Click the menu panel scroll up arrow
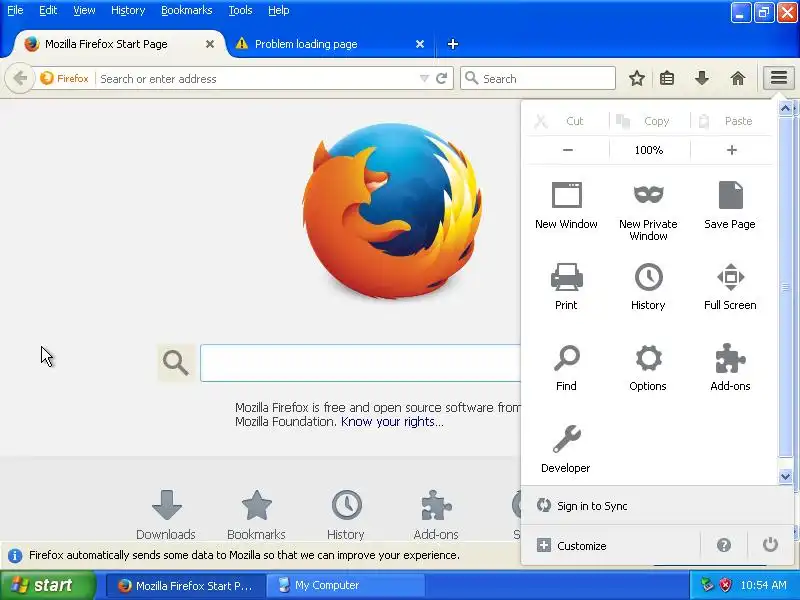 (786, 108)
